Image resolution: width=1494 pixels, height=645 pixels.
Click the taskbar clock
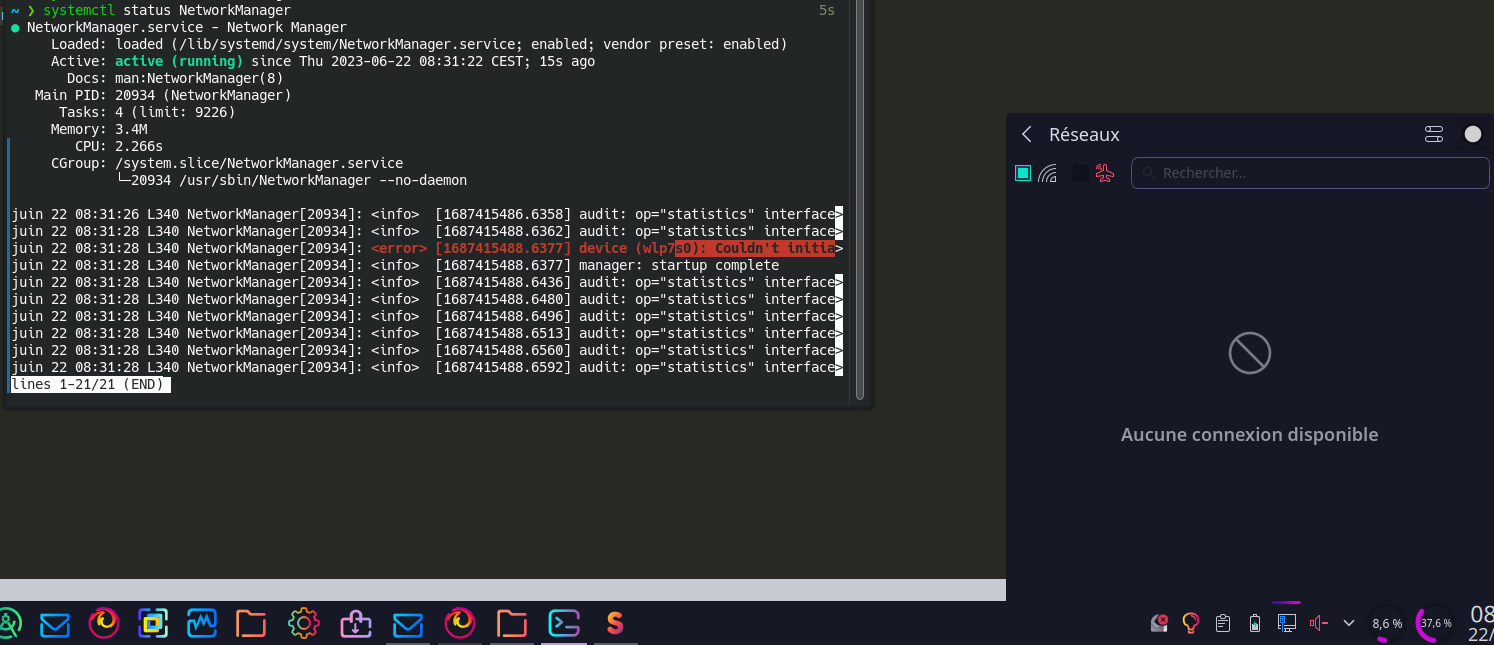(1481, 624)
